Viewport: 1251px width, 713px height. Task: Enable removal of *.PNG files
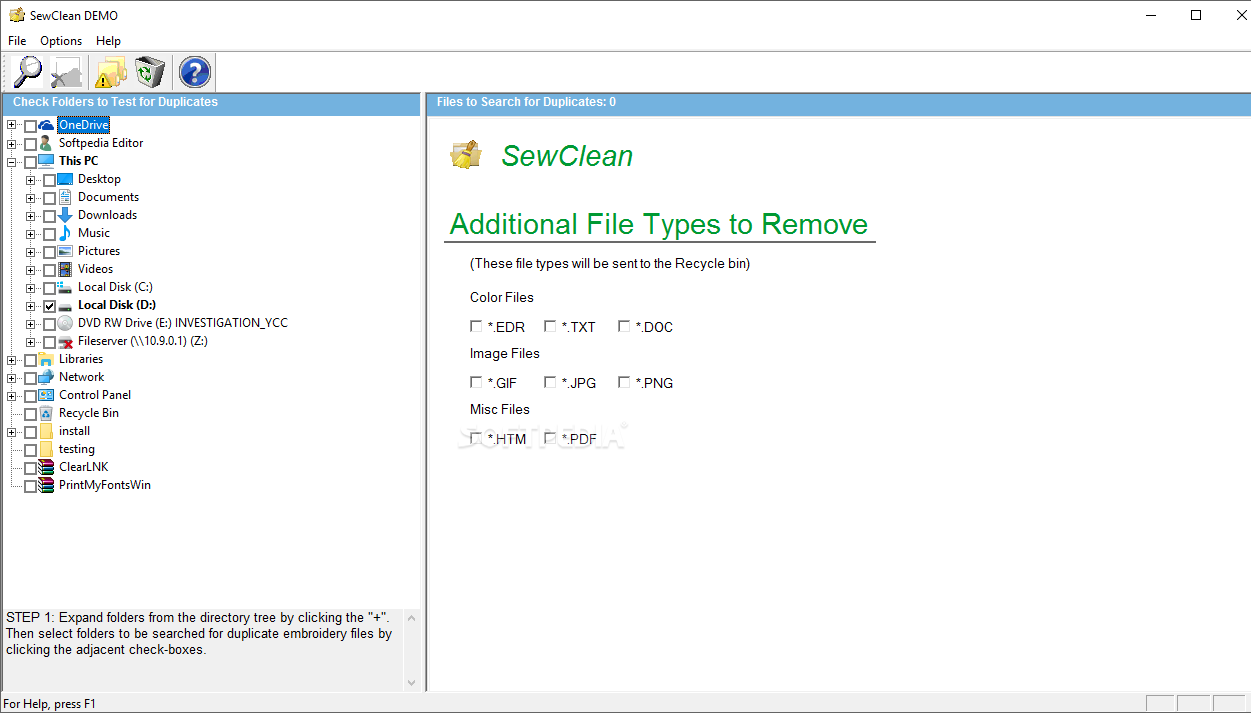click(x=624, y=382)
